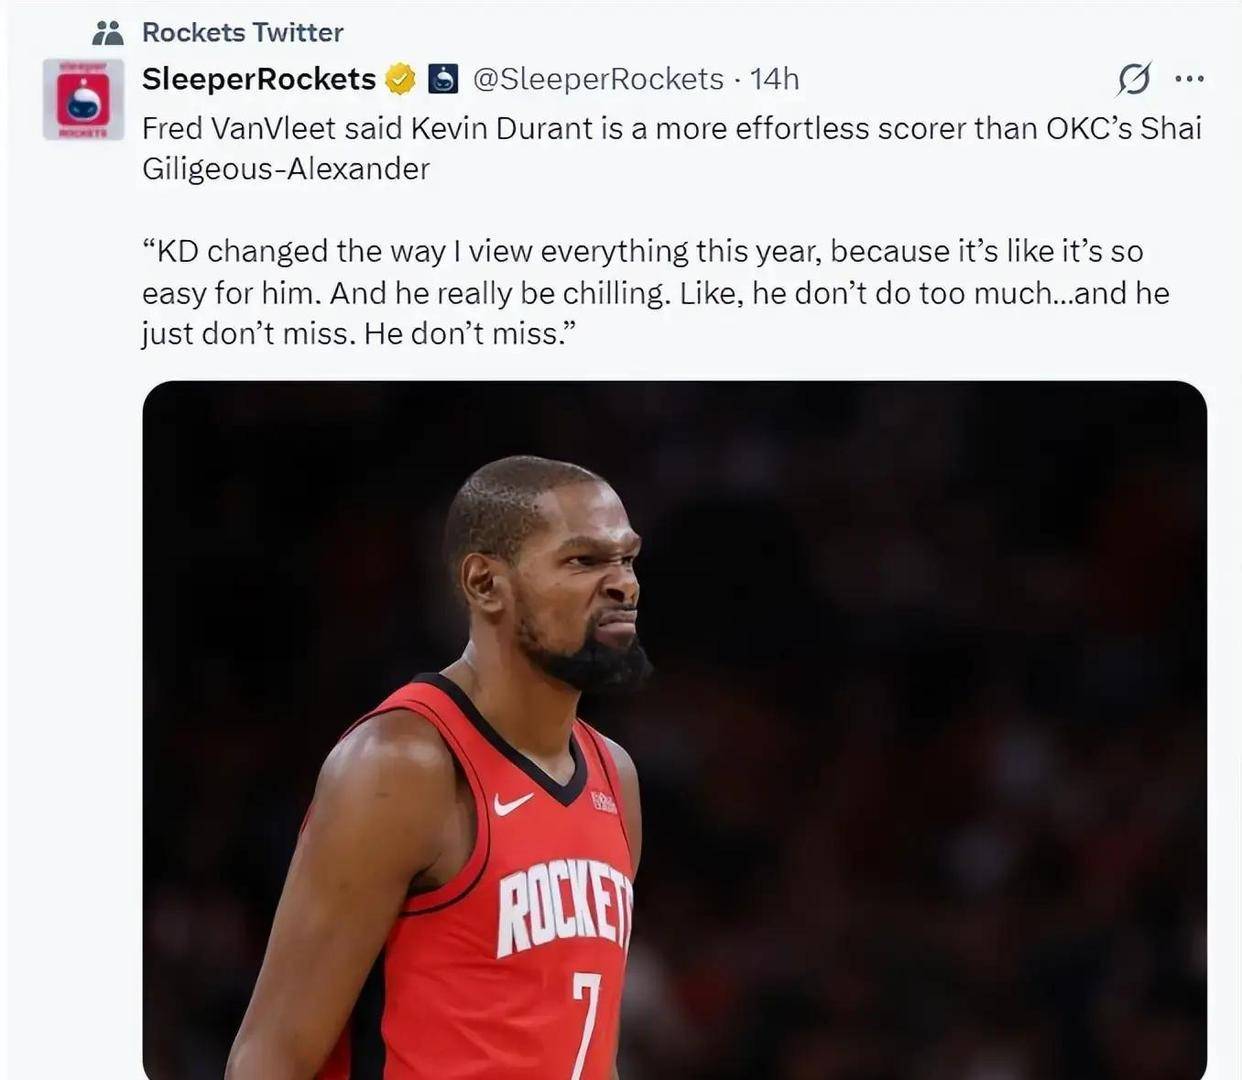The image size is (1242, 1080).
Task: Open the @SleeperRockets handle link
Action: (597, 79)
